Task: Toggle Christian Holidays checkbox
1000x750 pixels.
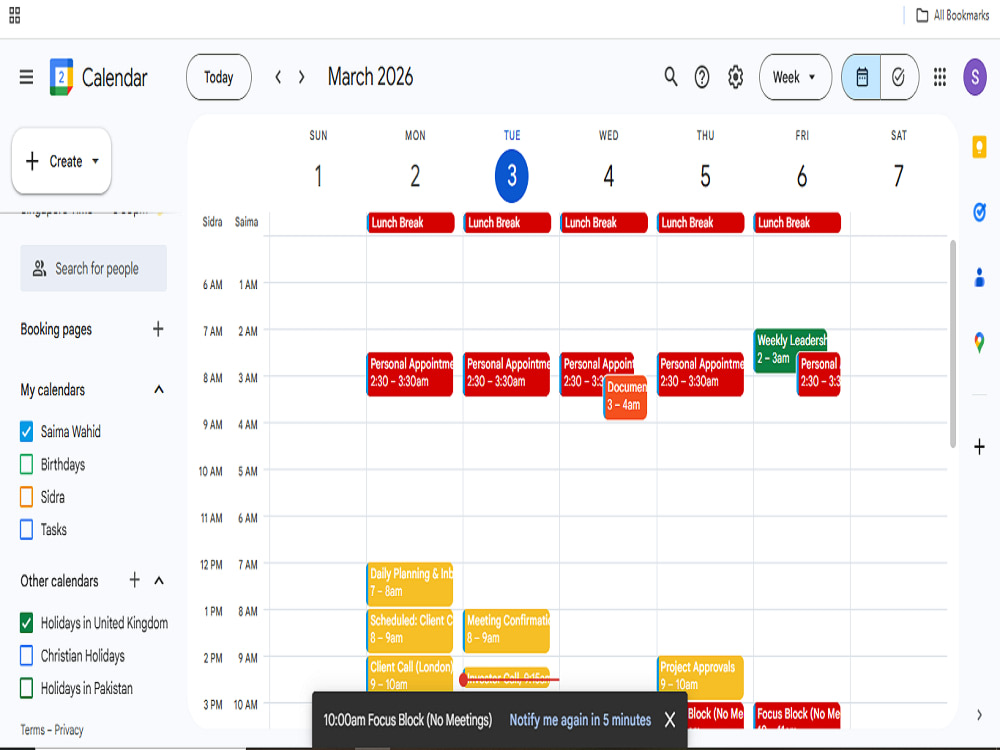Action: point(26,656)
